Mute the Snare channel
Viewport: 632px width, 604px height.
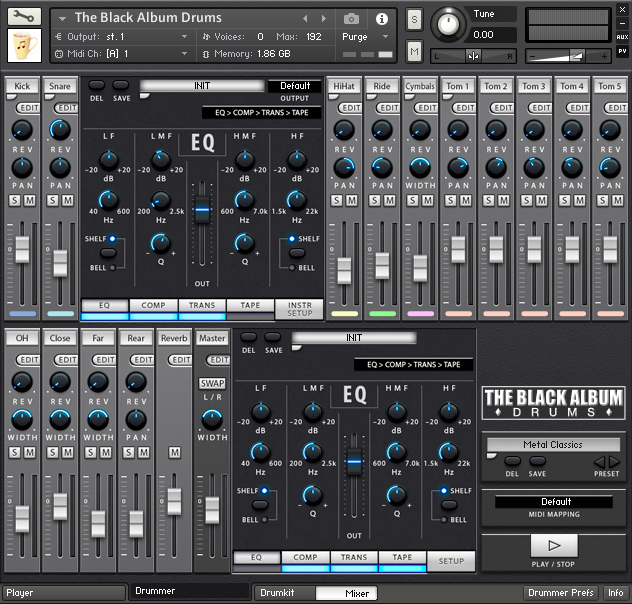(67, 200)
